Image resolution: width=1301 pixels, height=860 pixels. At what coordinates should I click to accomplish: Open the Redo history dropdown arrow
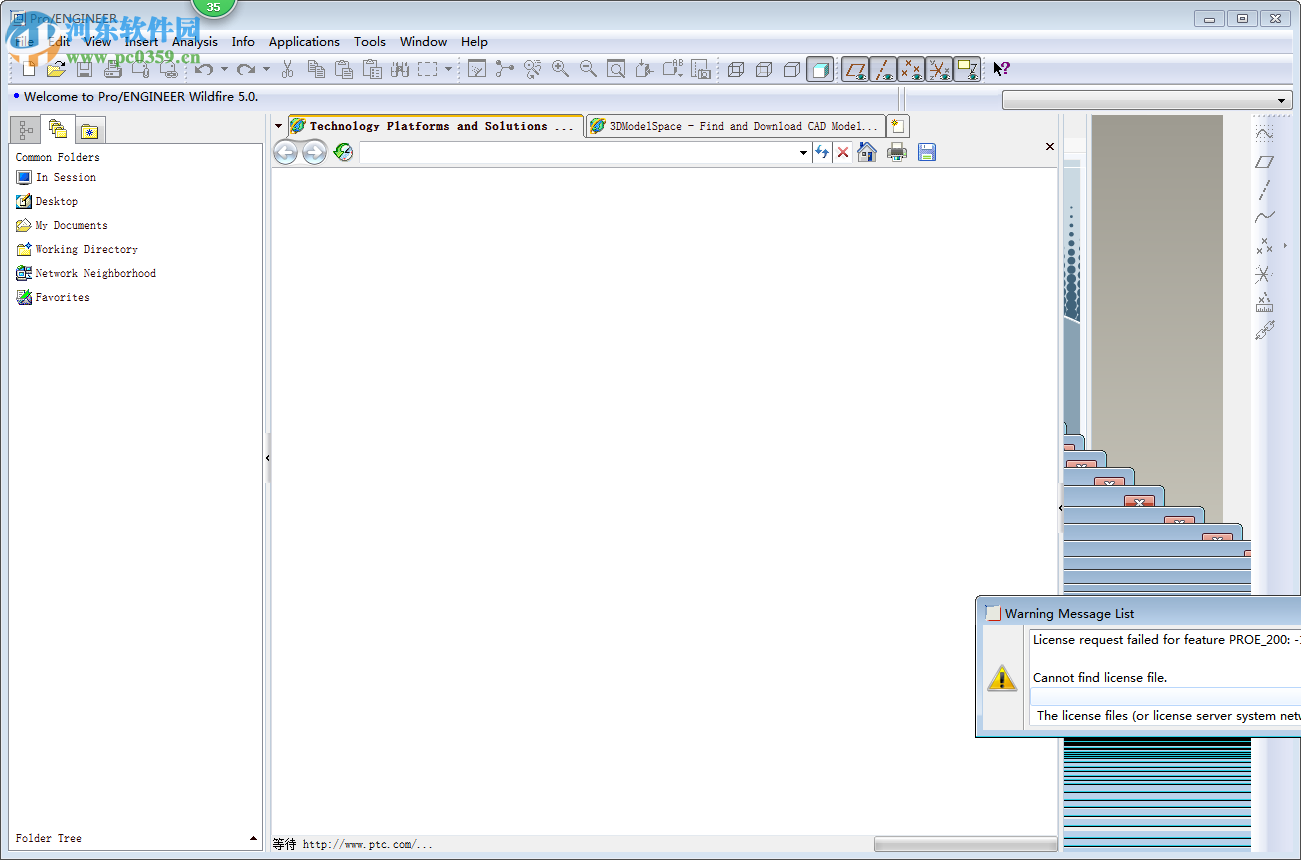click(266, 69)
